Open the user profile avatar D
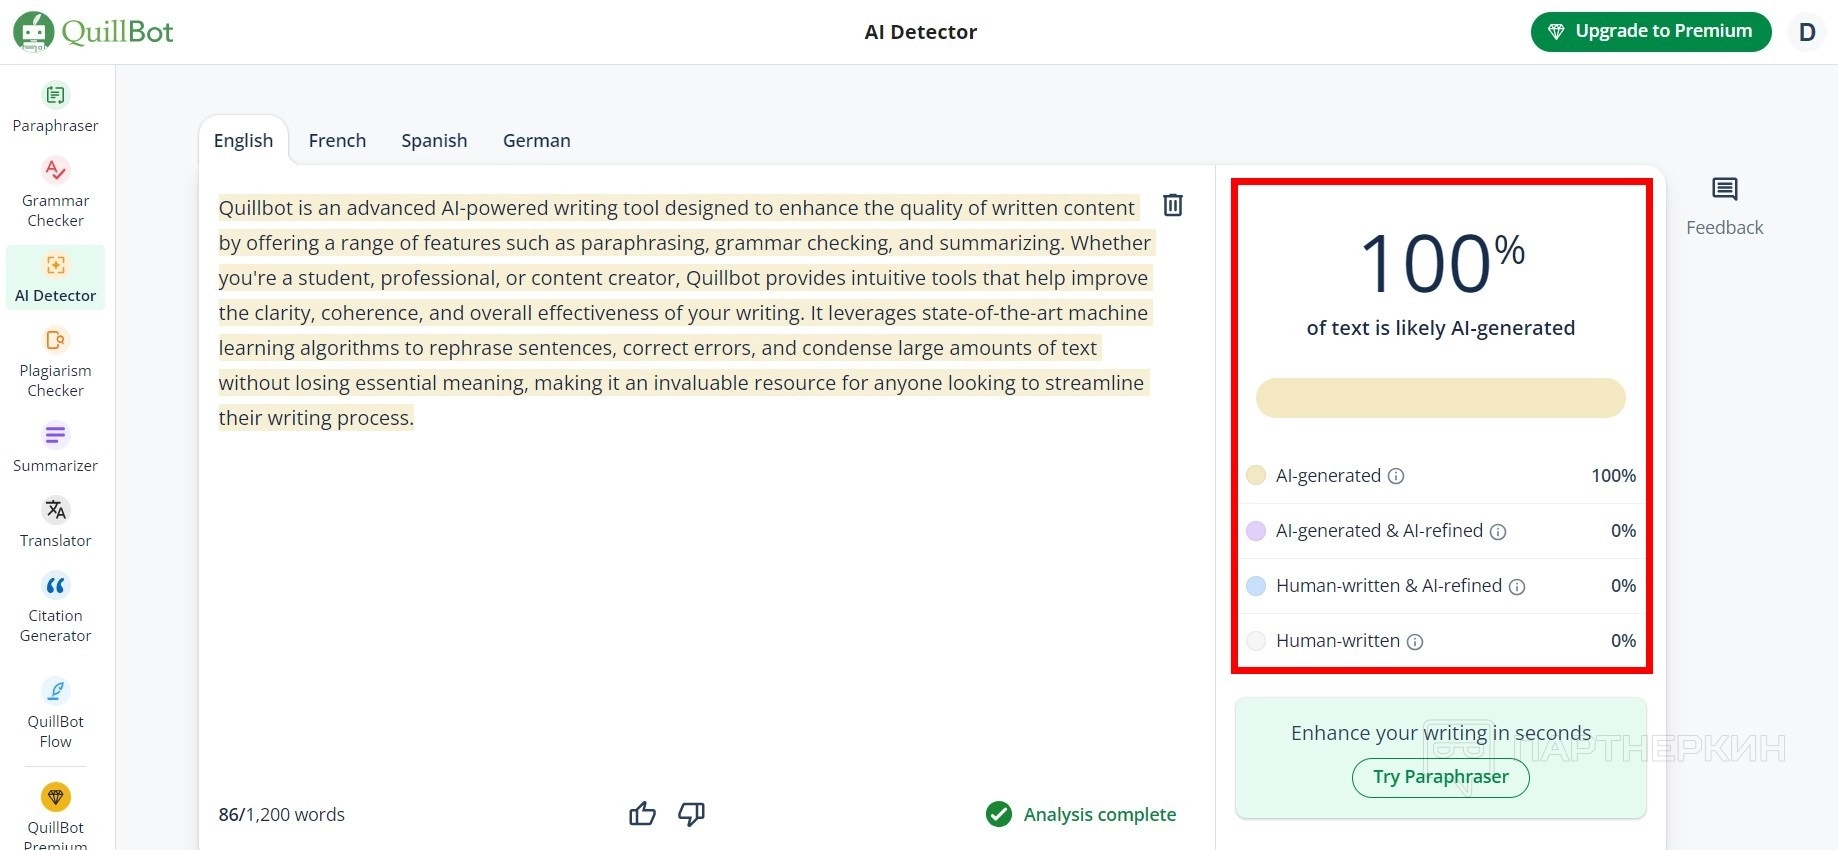 (x=1807, y=32)
